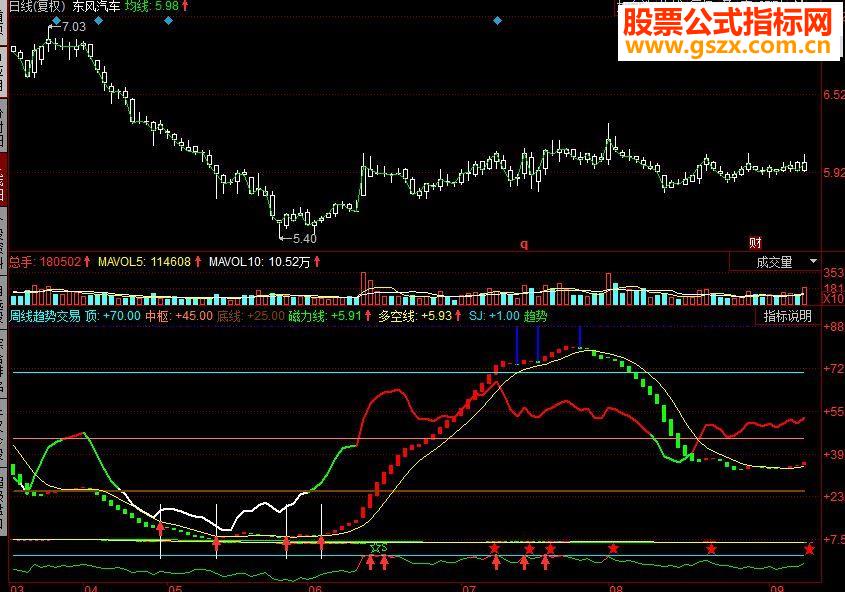Click the 6.52 price axis label

(x=834, y=95)
